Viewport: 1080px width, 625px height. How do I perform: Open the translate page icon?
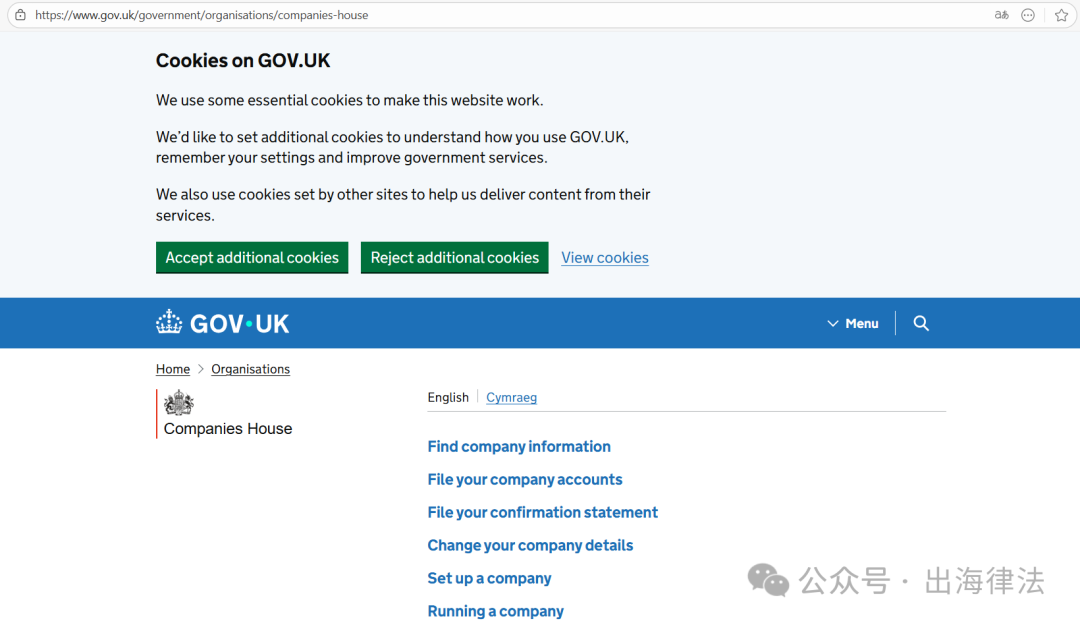click(1001, 14)
